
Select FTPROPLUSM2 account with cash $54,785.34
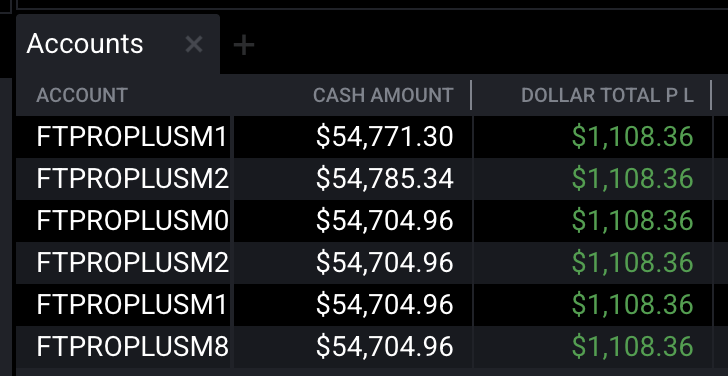click(132, 179)
